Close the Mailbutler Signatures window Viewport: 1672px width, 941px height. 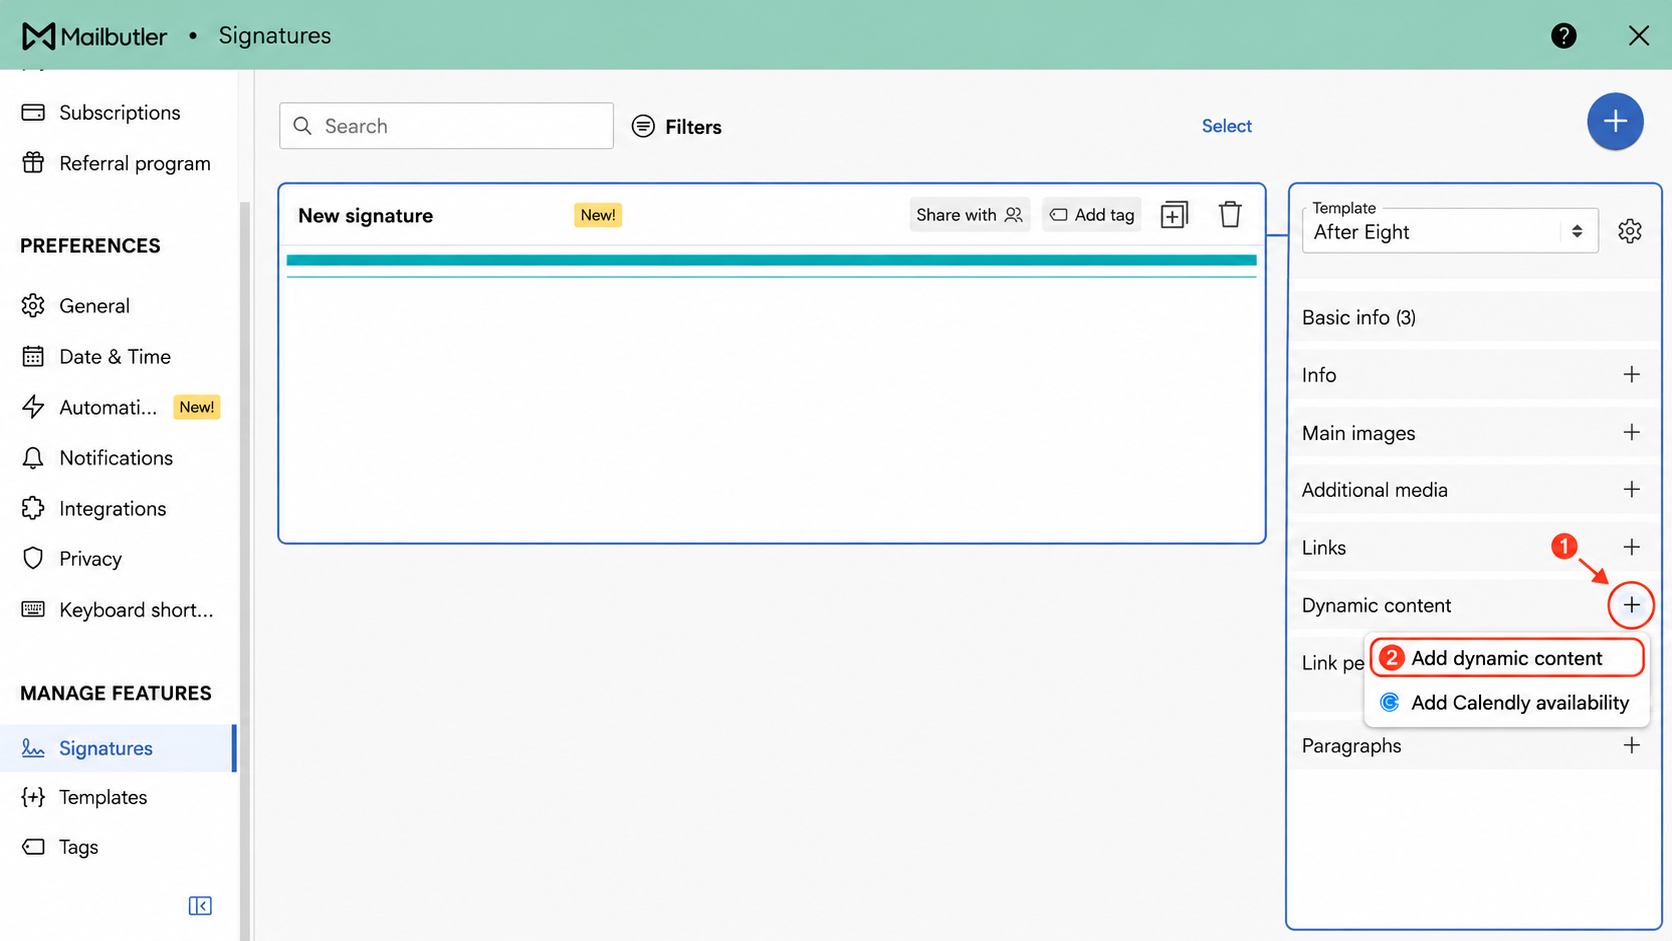1638,36
